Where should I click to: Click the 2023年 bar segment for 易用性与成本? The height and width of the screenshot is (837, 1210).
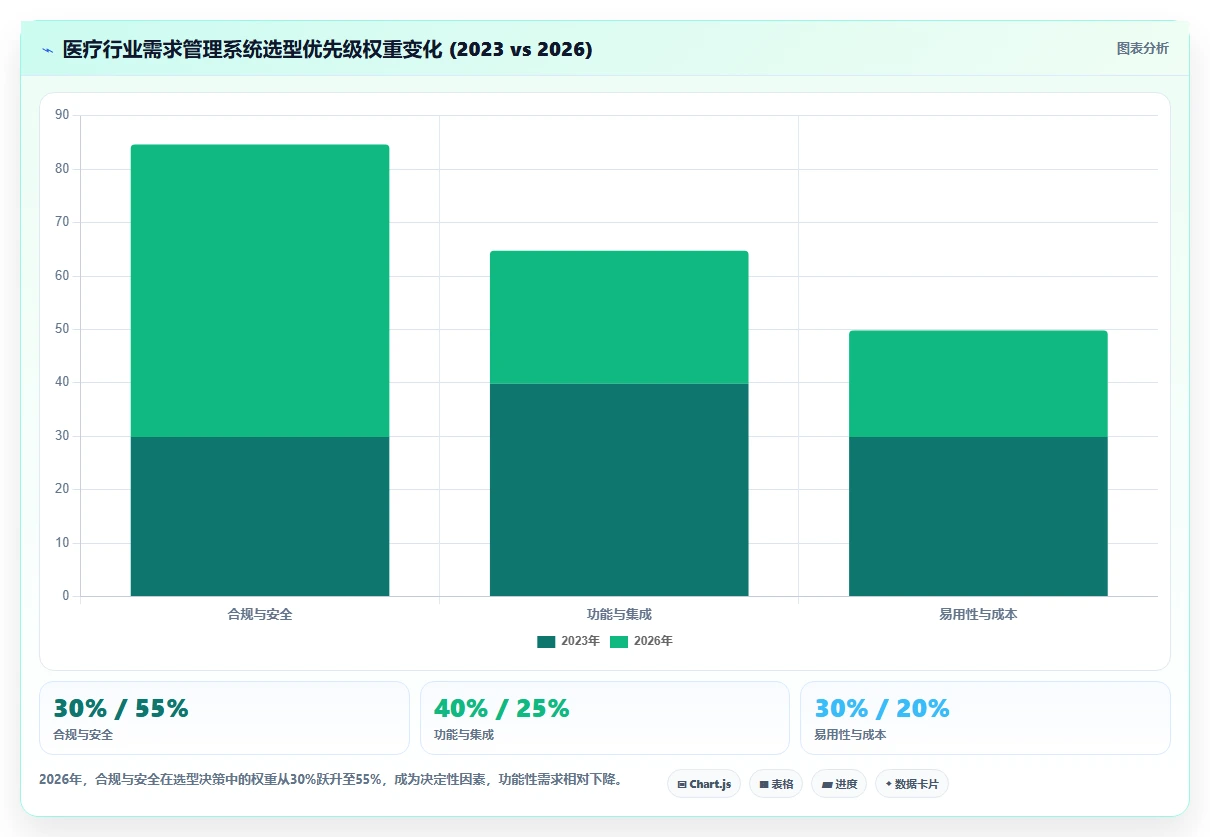[978, 516]
